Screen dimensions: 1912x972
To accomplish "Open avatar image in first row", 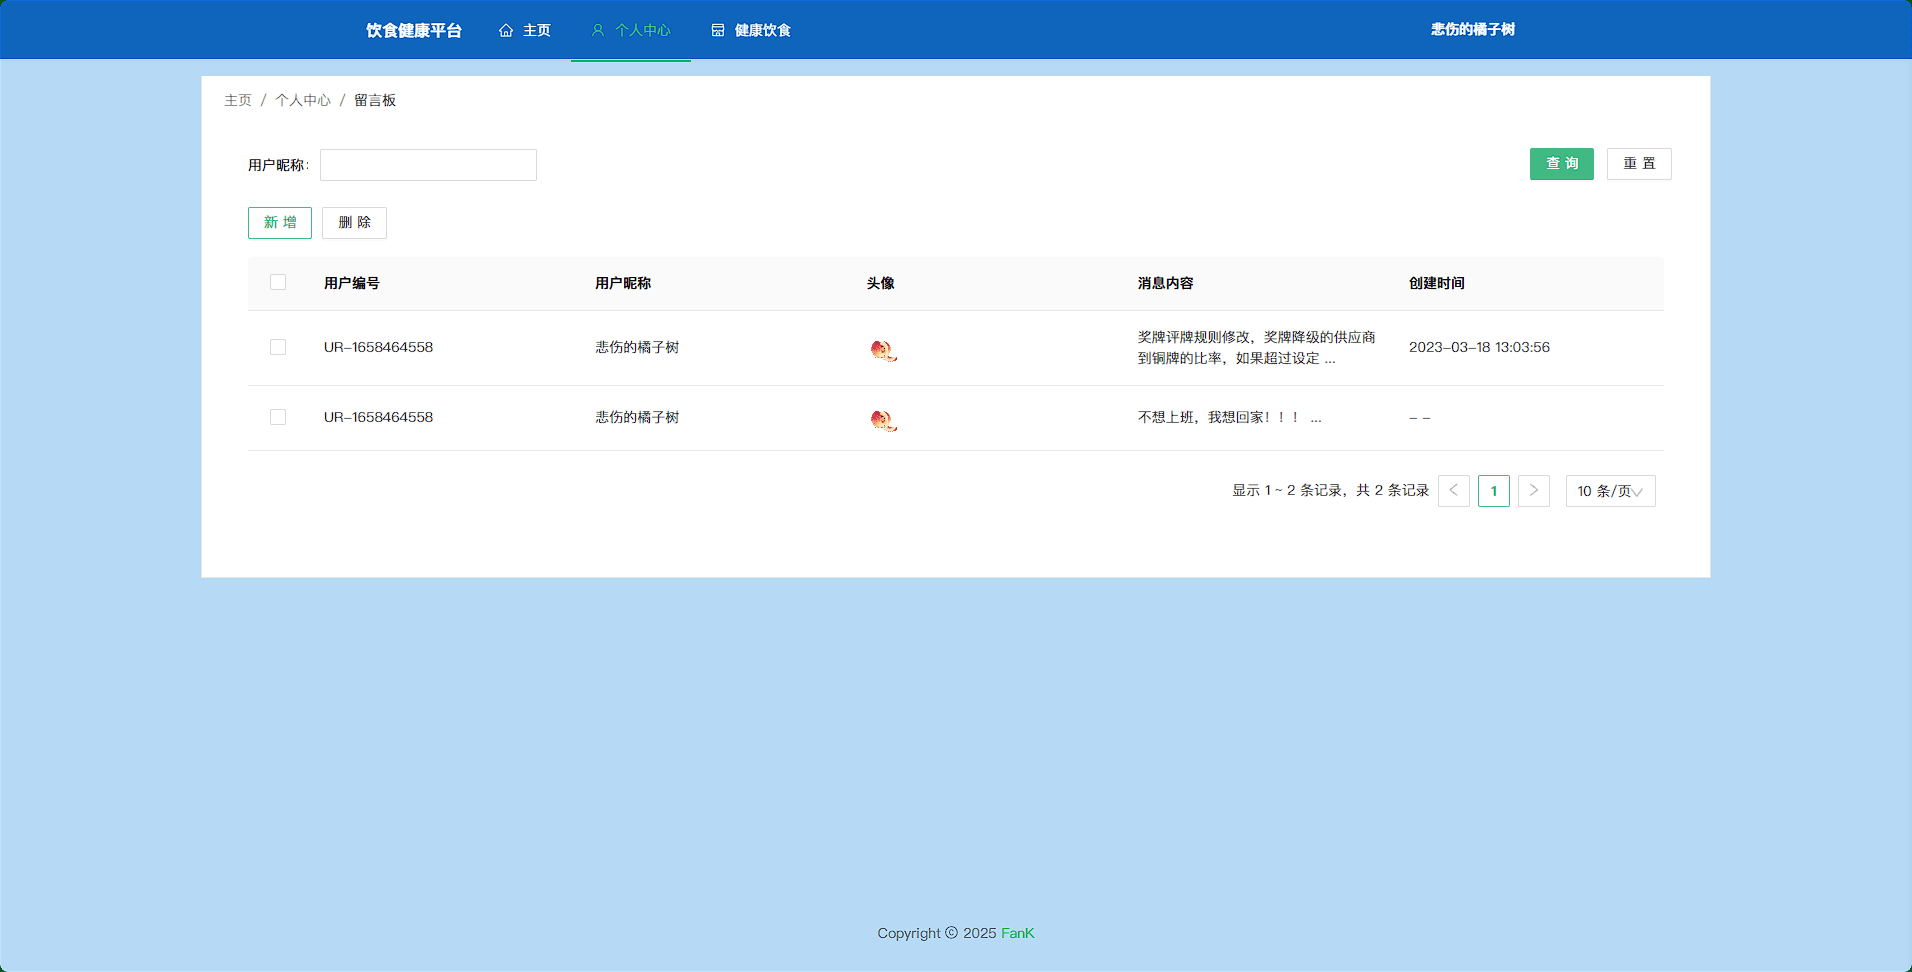I will pos(883,349).
